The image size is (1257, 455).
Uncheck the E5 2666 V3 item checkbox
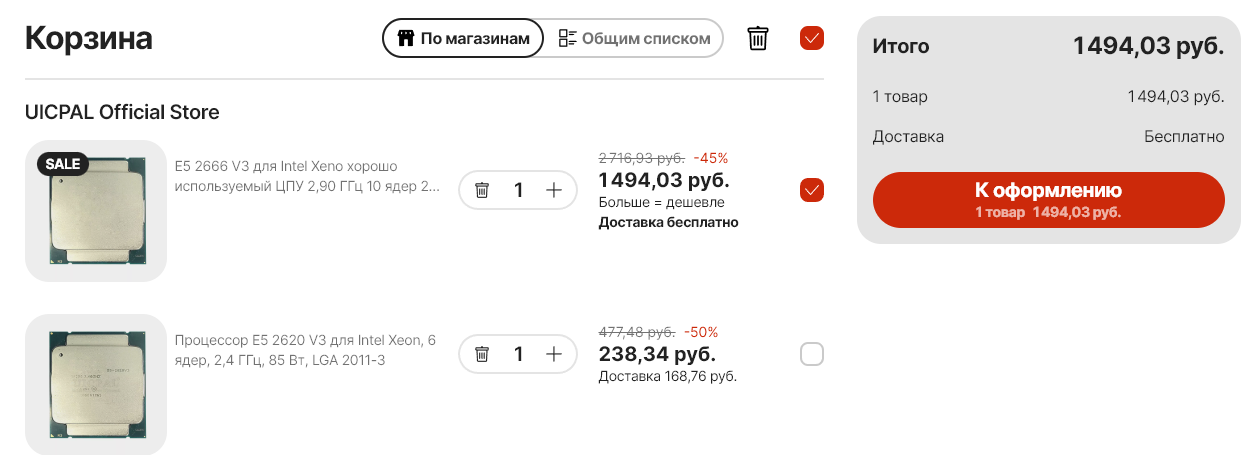[x=812, y=190]
